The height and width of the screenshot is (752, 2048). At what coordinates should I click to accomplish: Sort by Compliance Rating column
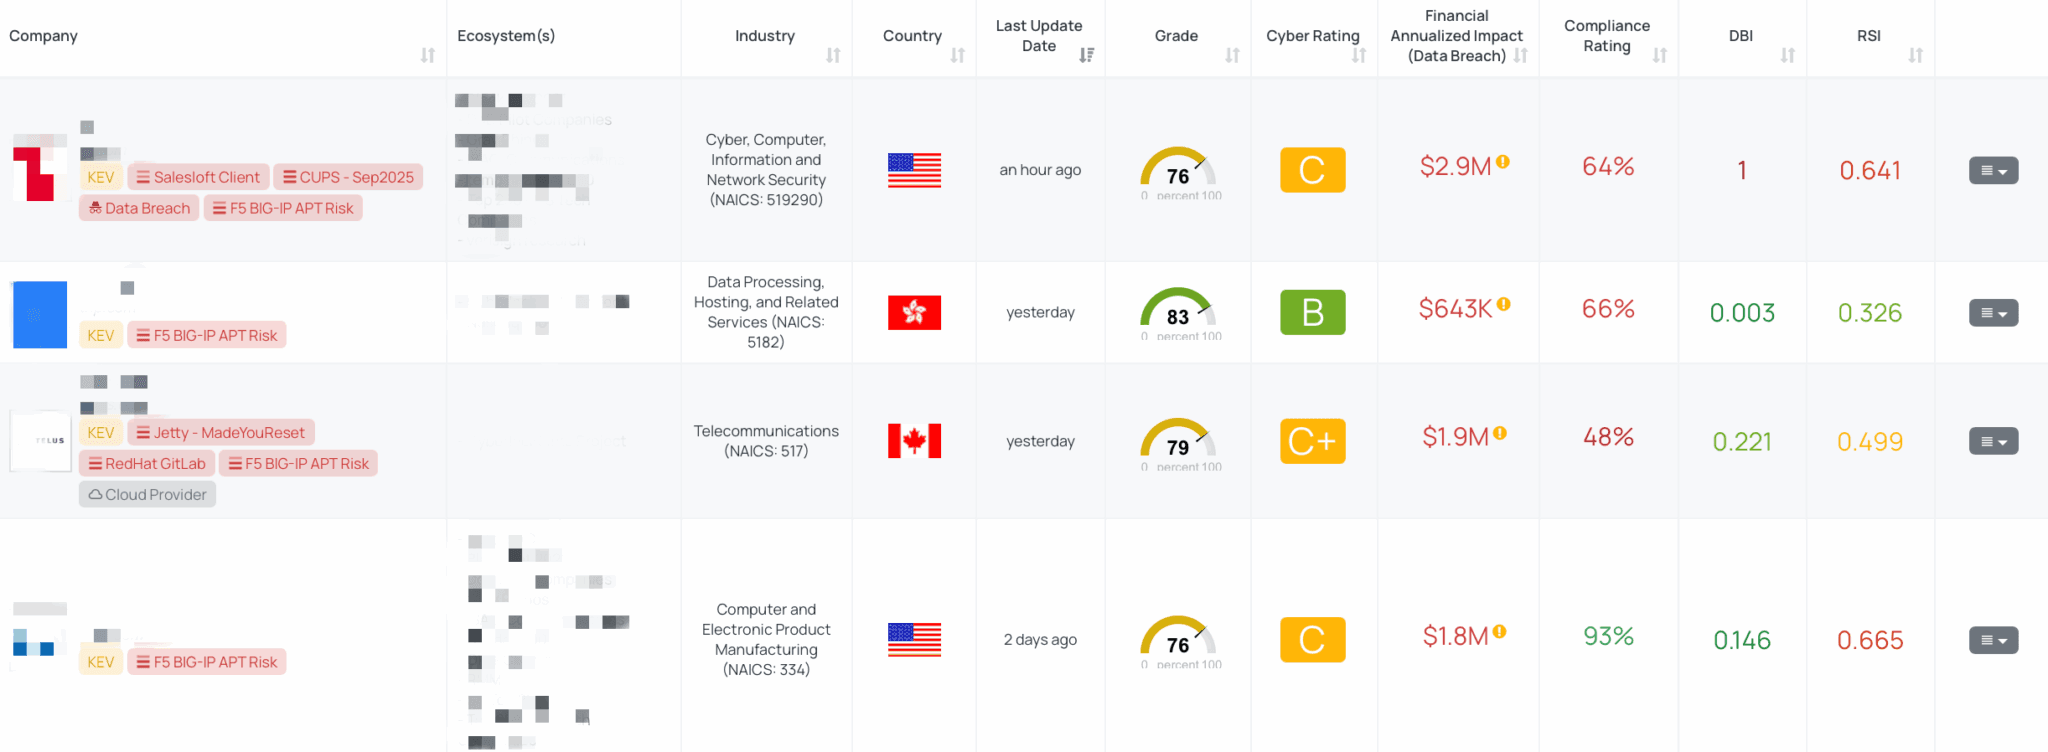[1659, 55]
